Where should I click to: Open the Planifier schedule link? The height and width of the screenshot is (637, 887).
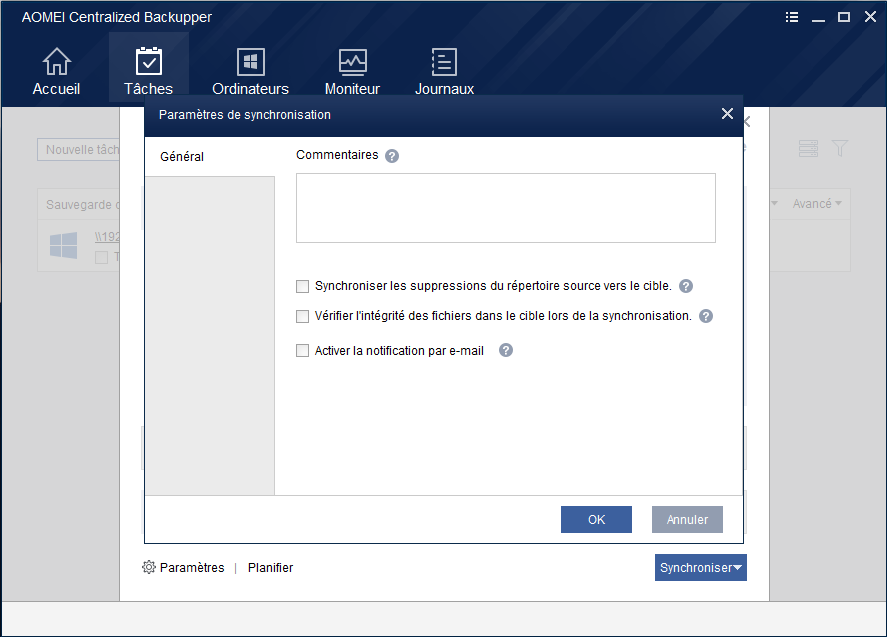[x=270, y=567]
